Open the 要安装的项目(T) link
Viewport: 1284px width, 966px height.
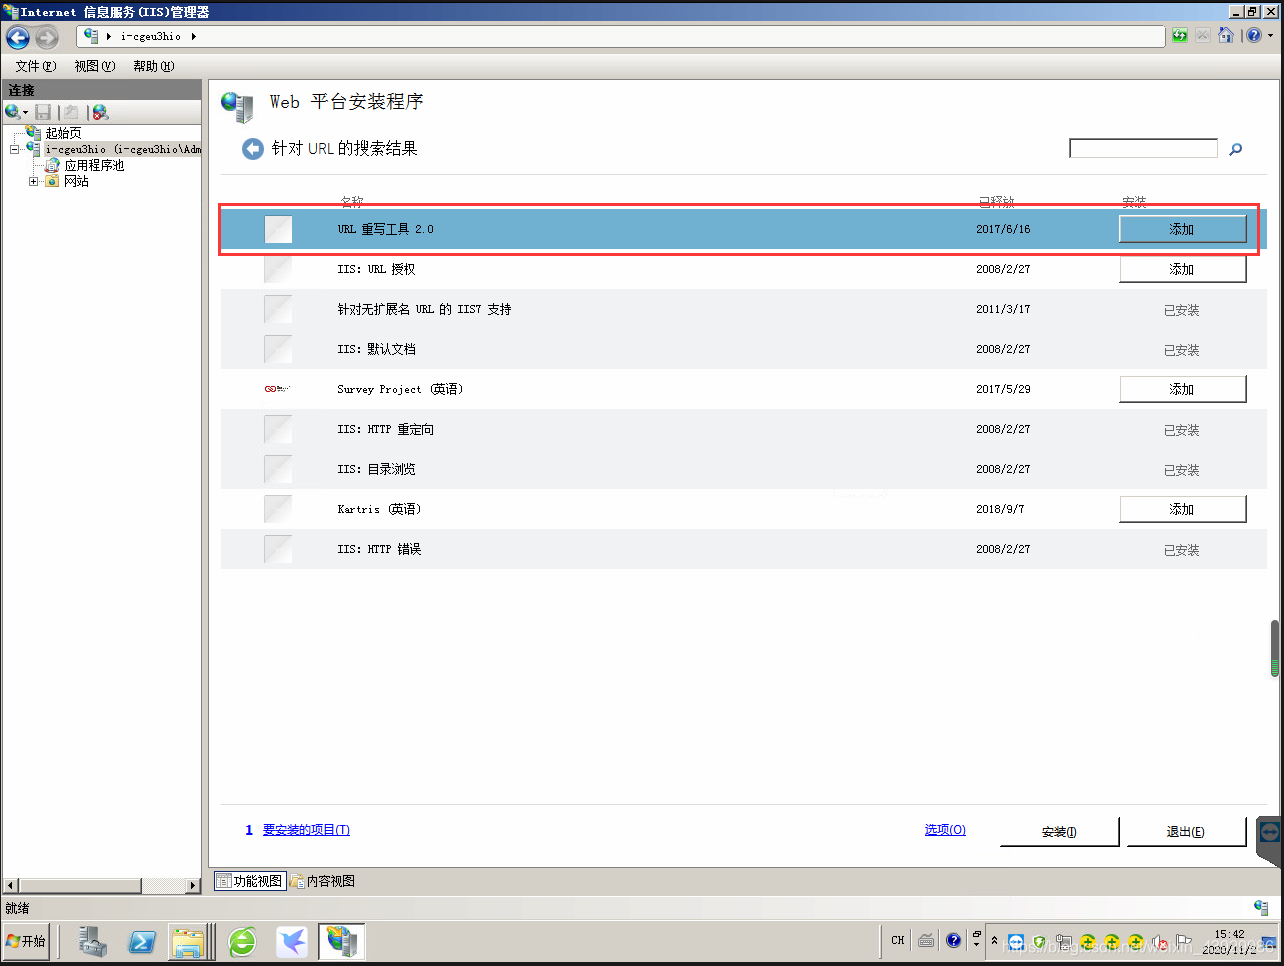point(306,830)
